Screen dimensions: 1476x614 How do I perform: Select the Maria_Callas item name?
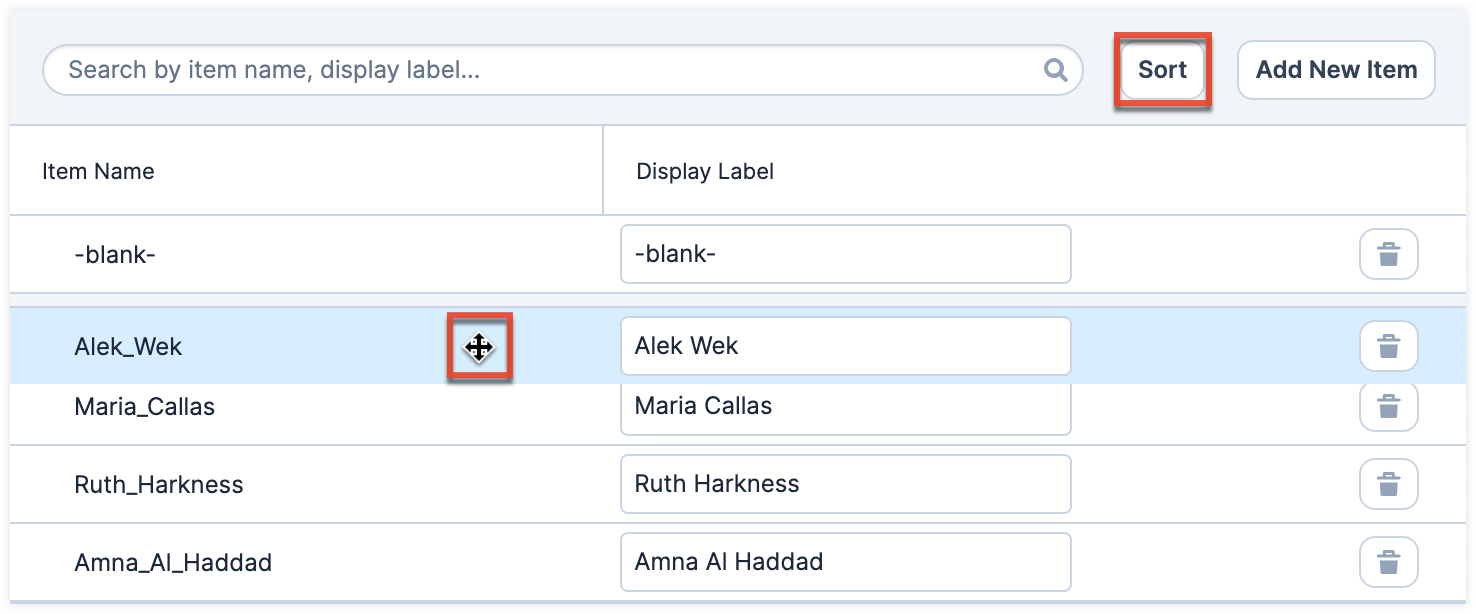click(144, 407)
